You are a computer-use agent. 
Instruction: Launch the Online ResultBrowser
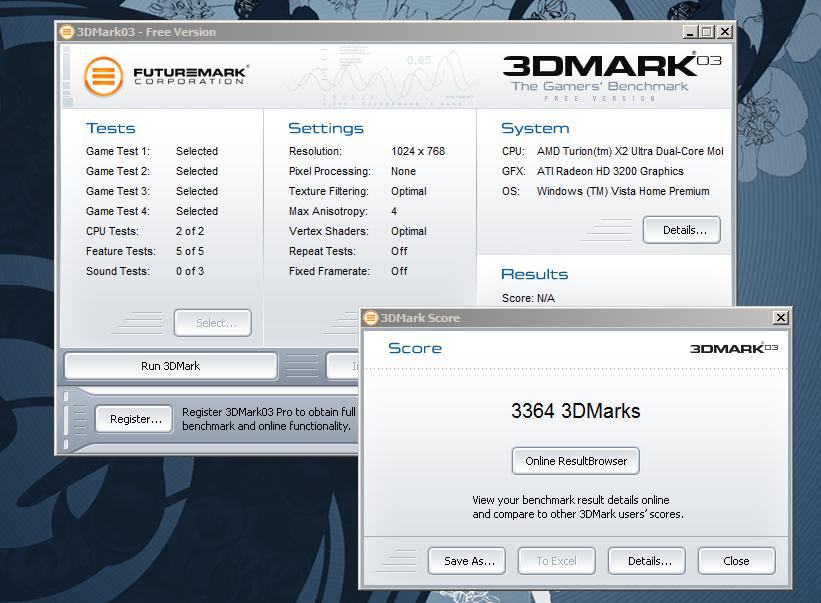click(x=575, y=461)
